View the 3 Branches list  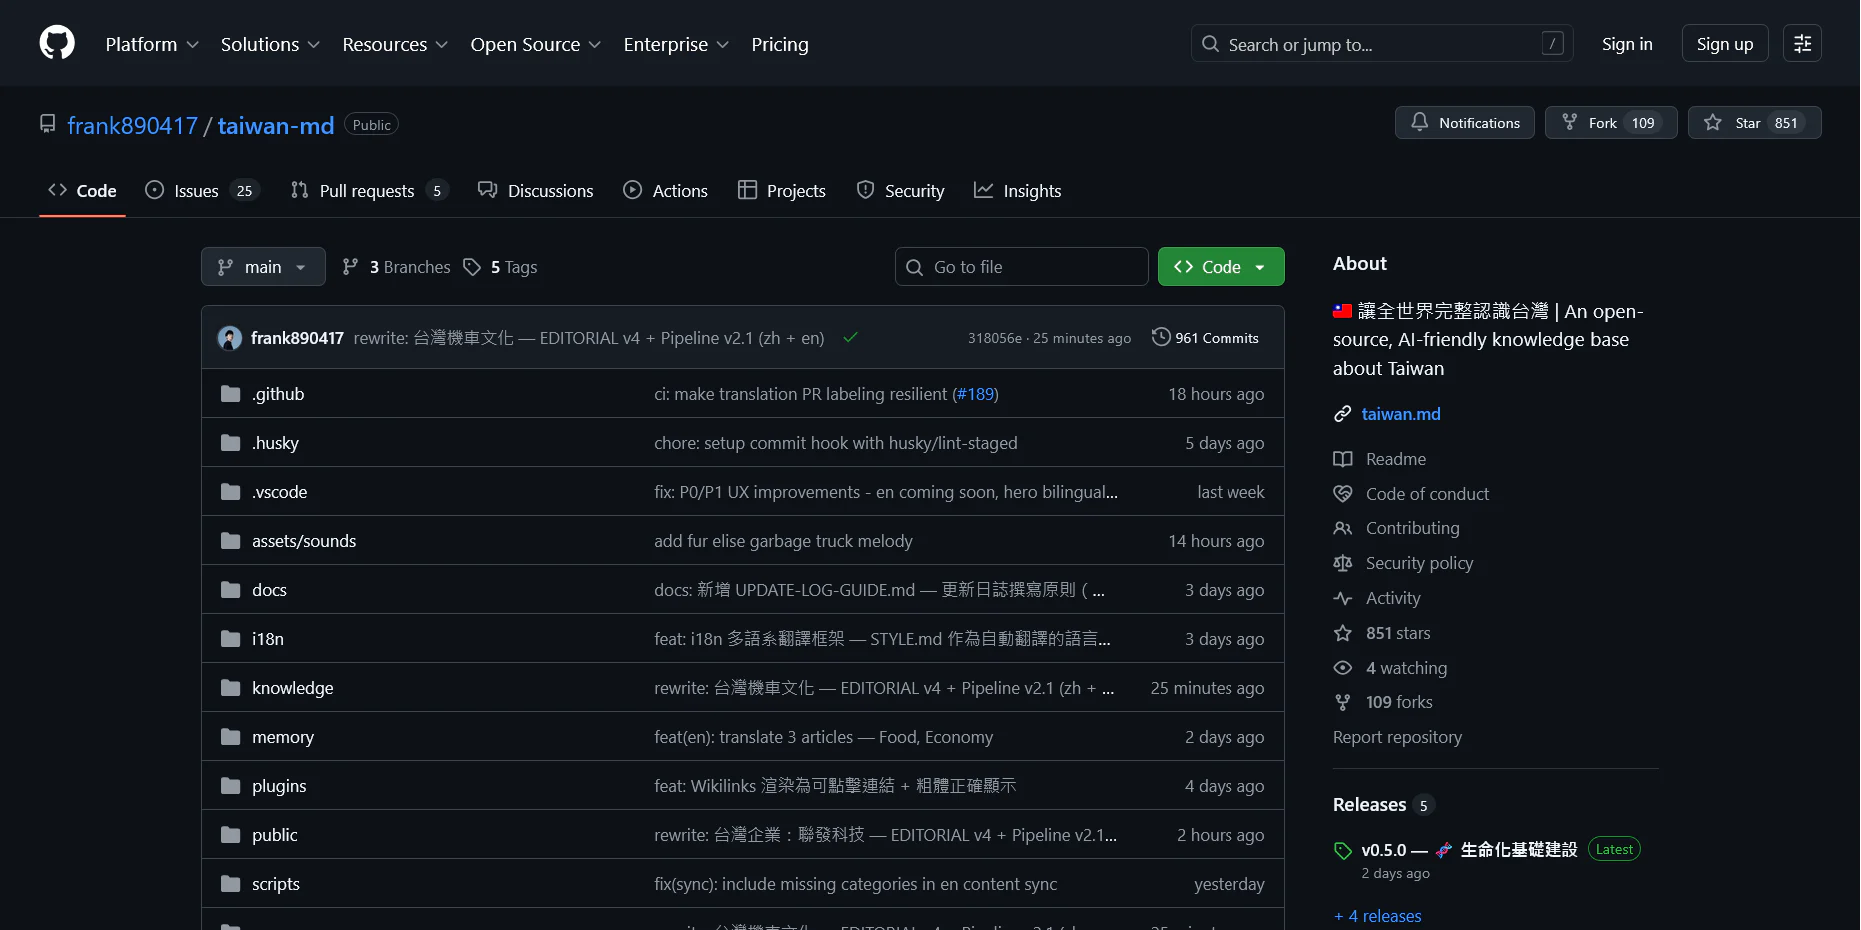pyautogui.click(x=396, y=267)
